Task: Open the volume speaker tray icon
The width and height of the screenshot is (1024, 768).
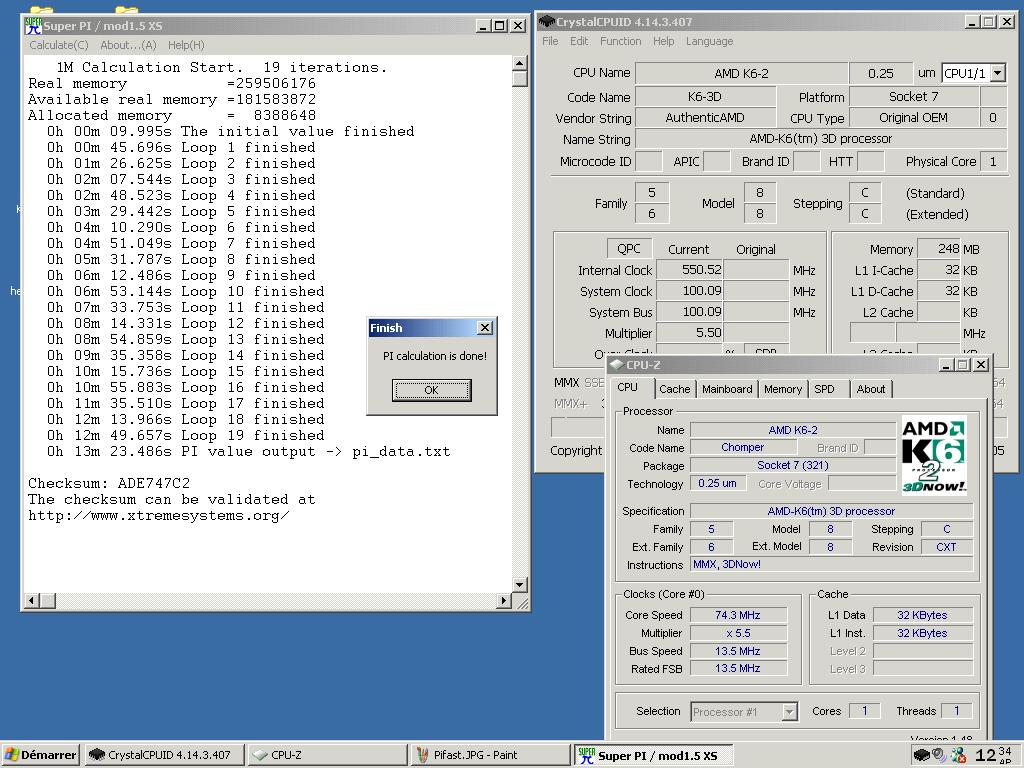Action: coord(939,755)
